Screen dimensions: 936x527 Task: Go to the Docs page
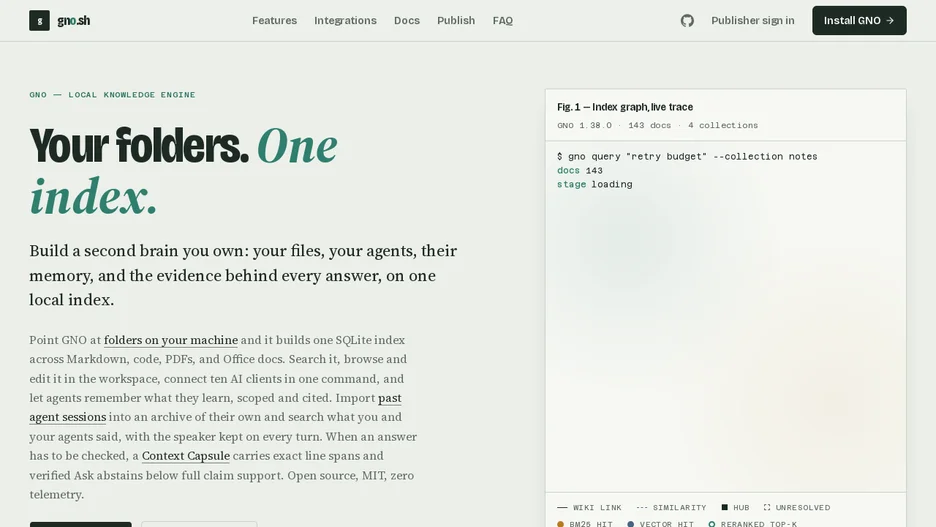[x=407, y=20]
